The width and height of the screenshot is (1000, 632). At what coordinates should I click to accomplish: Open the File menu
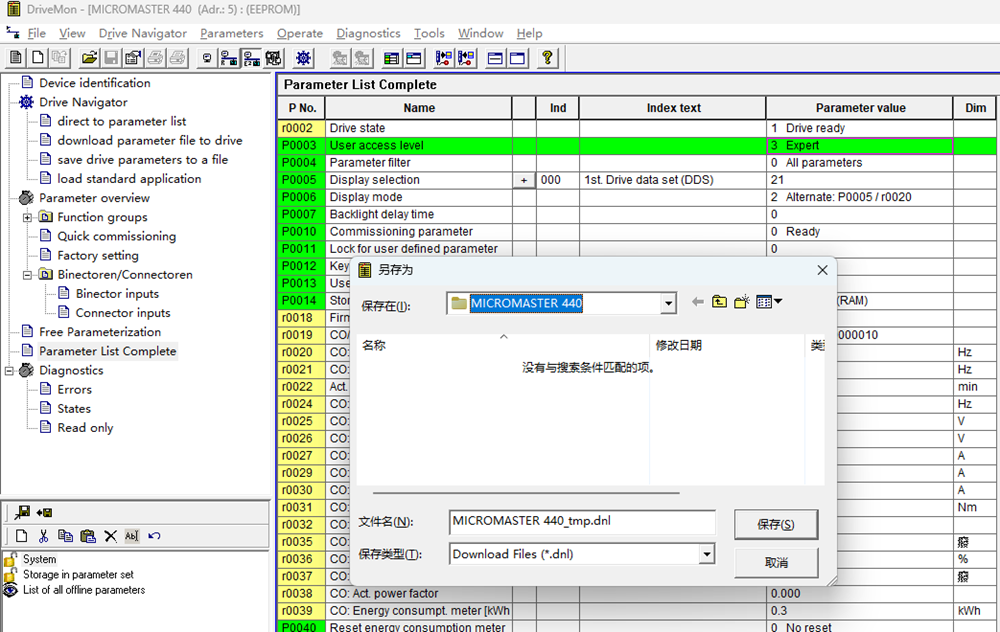(x=36, y=33)
